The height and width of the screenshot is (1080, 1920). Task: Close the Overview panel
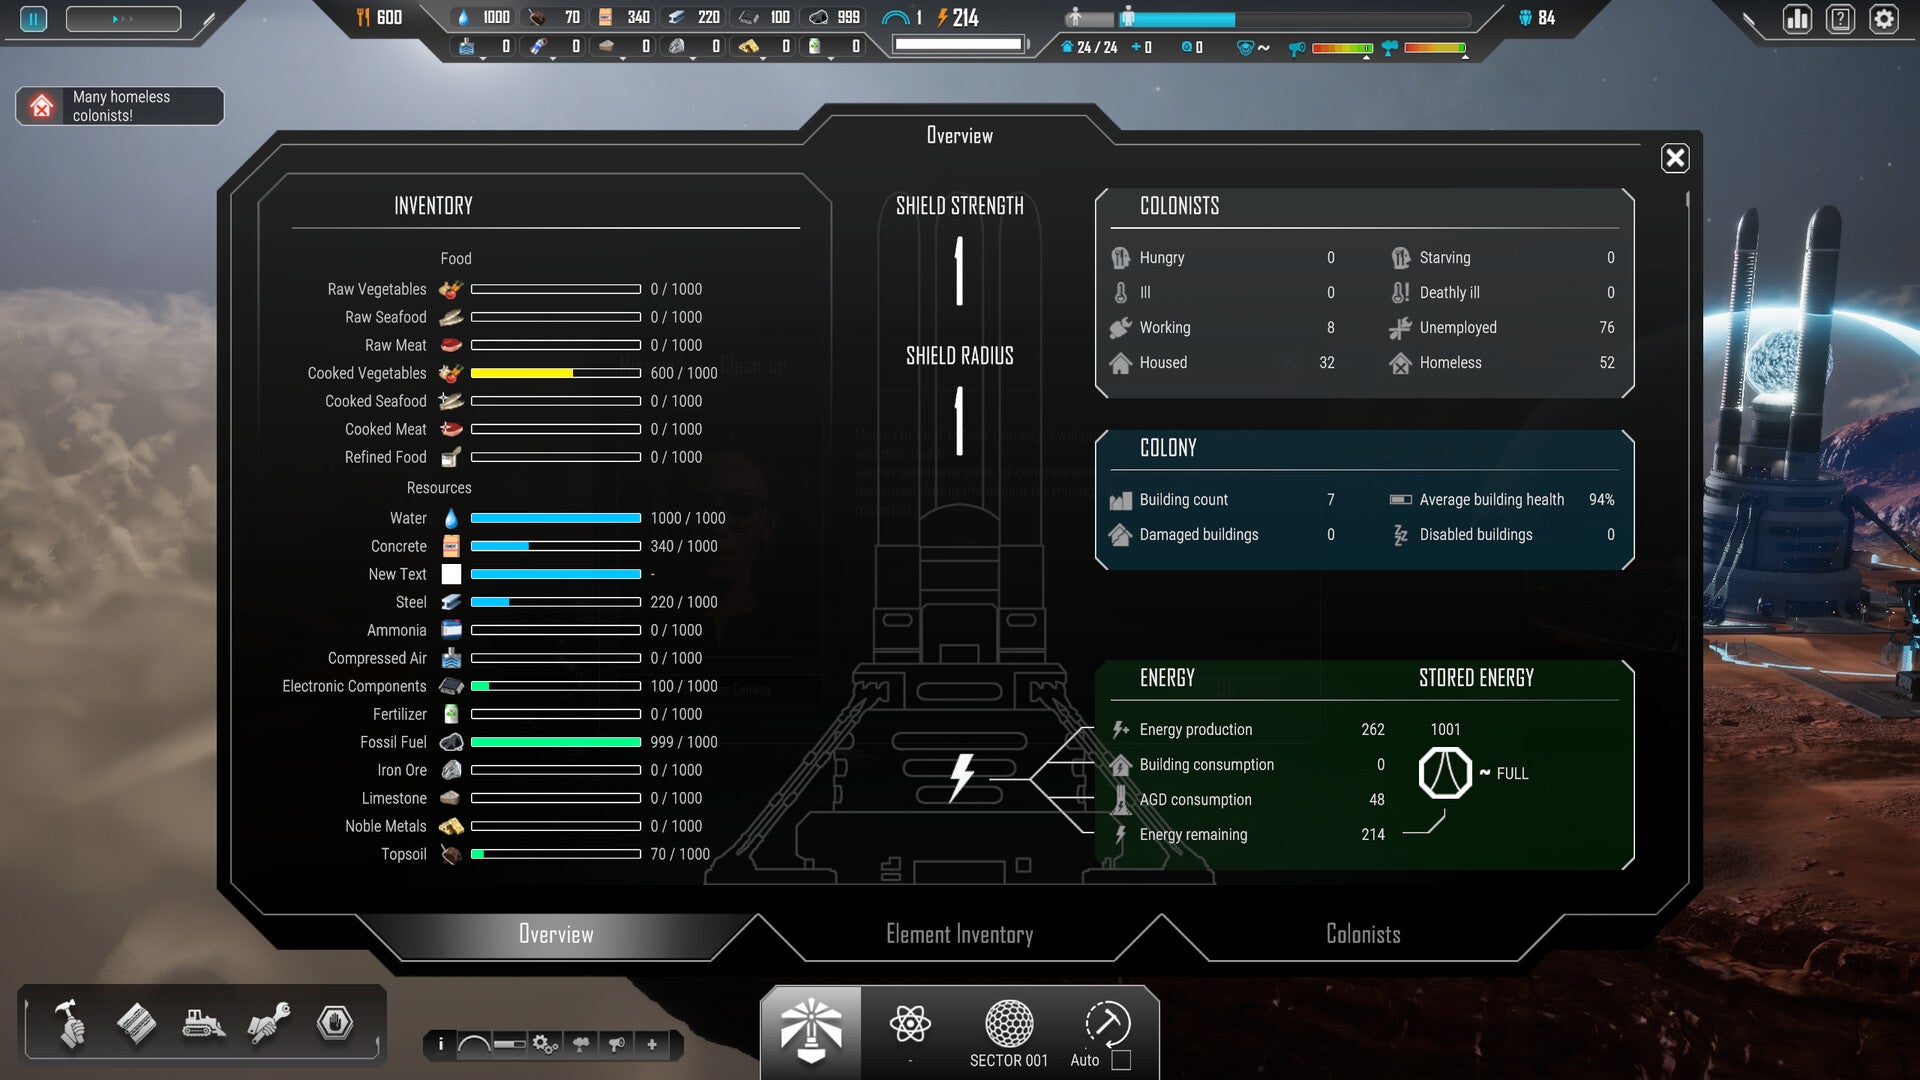click(x=1676, y=157)
